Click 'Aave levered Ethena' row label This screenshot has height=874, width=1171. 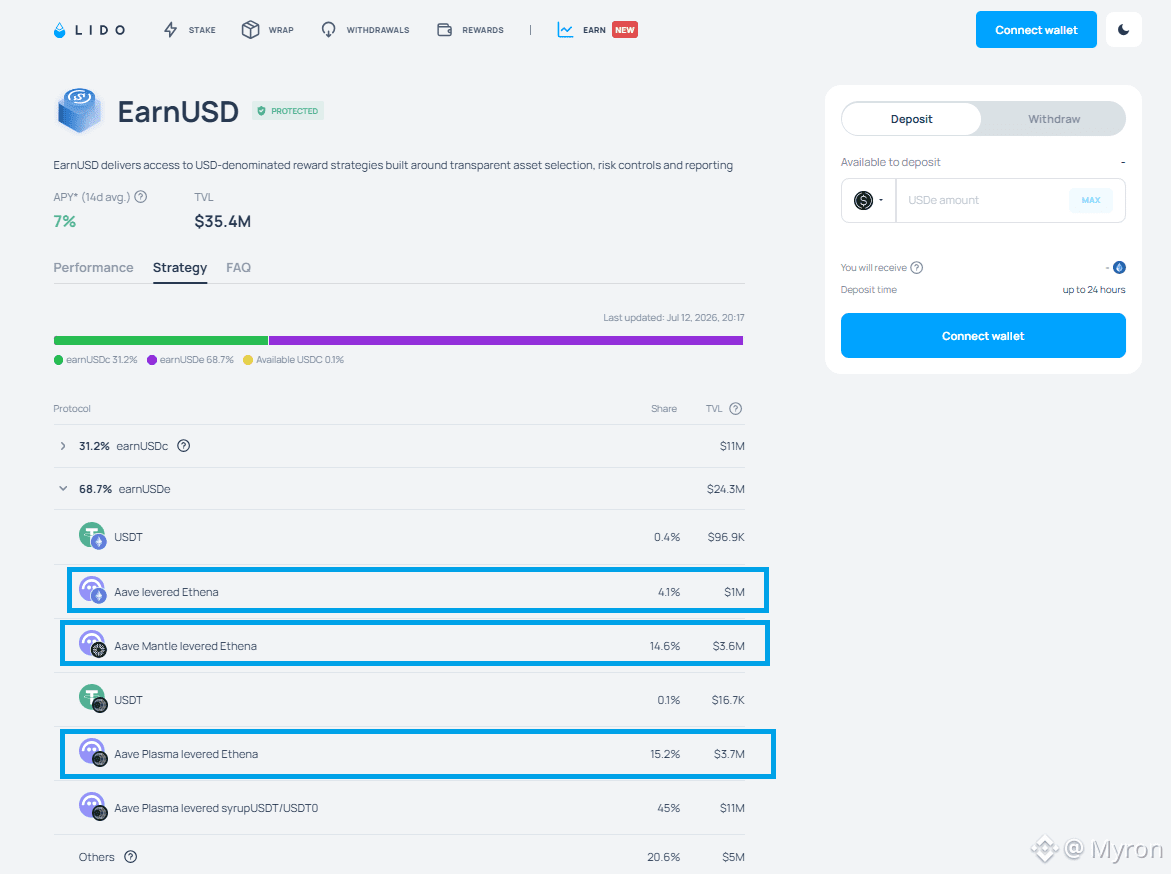point(167,592)
